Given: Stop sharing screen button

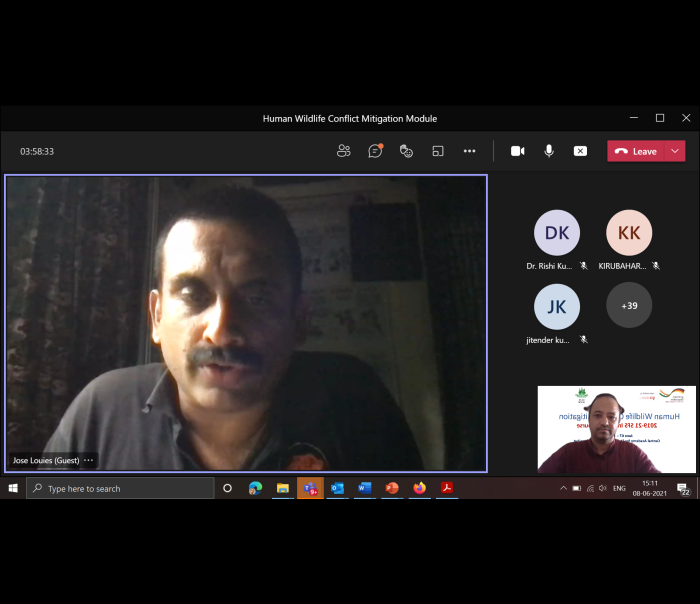Looking at the screenshot, I should pos(580,151).
